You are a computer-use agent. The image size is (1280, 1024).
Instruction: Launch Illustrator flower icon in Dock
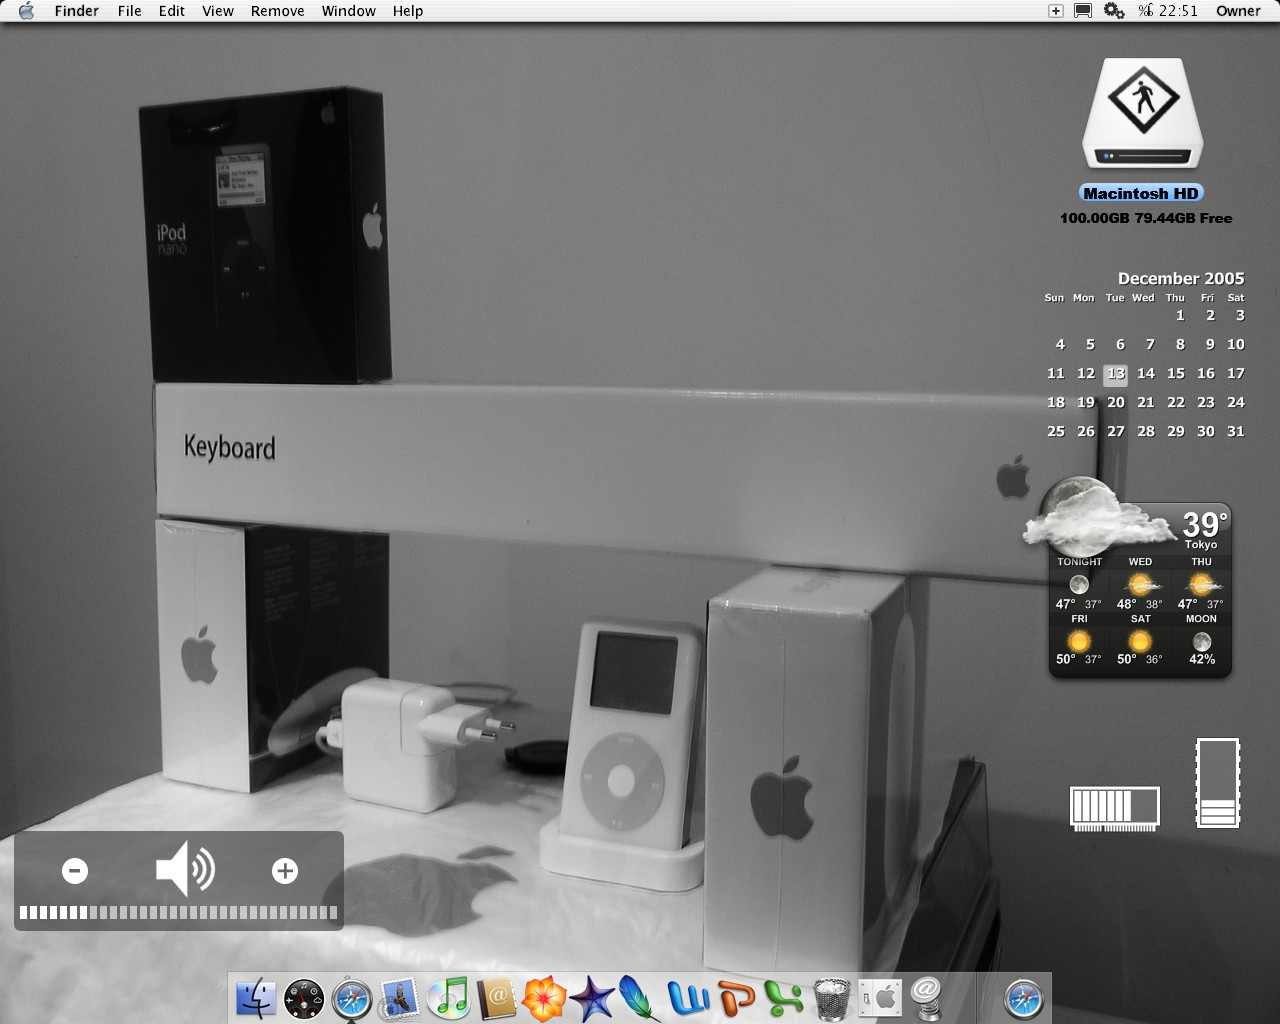(544, 998)
